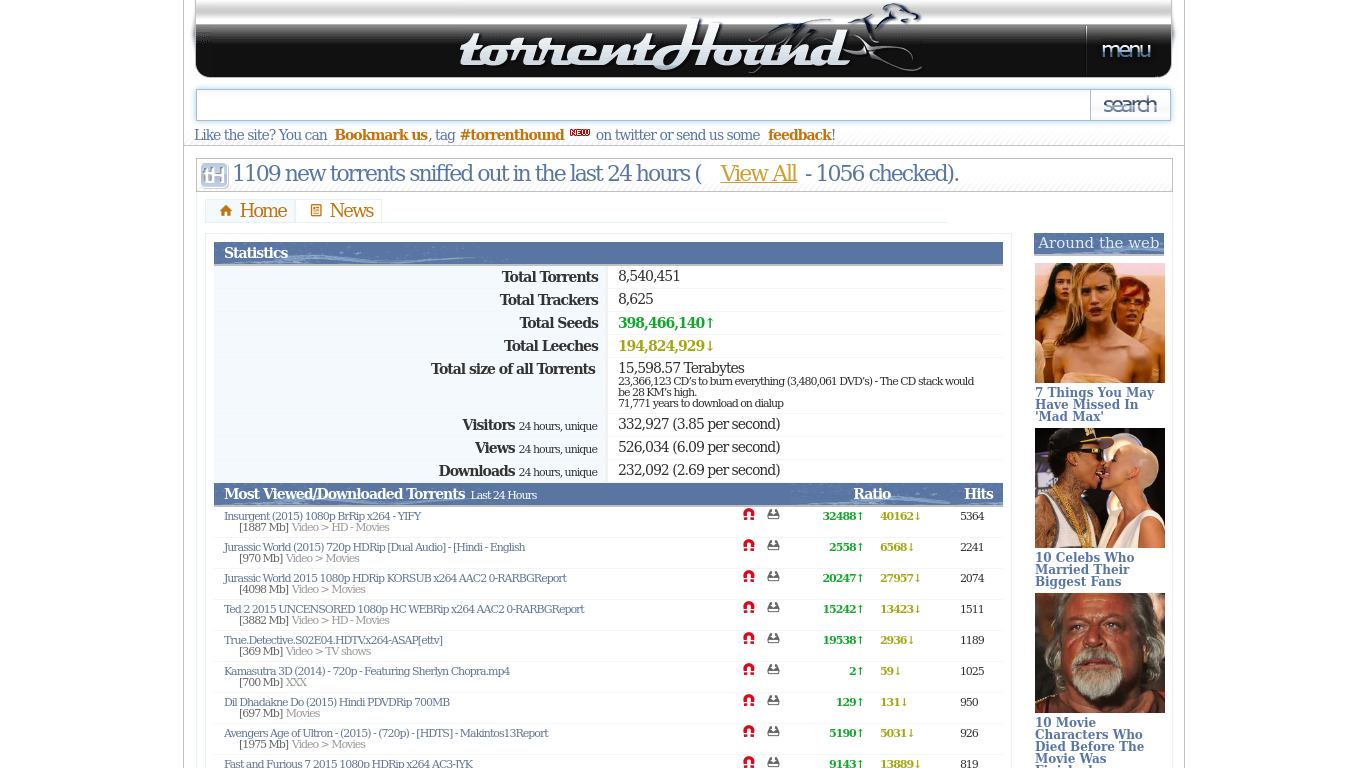Click Insurgent hits value 5364
The width and height of the screenshot is (1366, 768).
tap(972, 516)
